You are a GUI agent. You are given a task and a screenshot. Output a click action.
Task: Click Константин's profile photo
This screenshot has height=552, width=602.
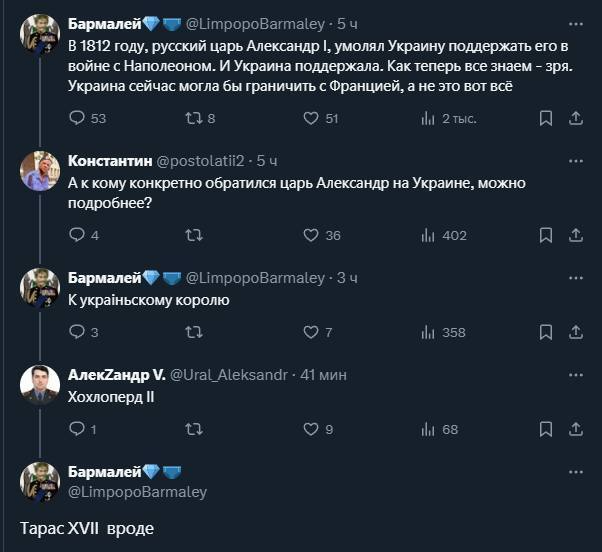(x=40, y=171)
